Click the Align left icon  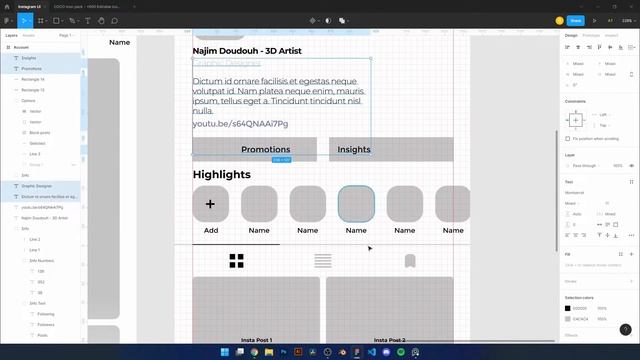[x=567, y=47]
